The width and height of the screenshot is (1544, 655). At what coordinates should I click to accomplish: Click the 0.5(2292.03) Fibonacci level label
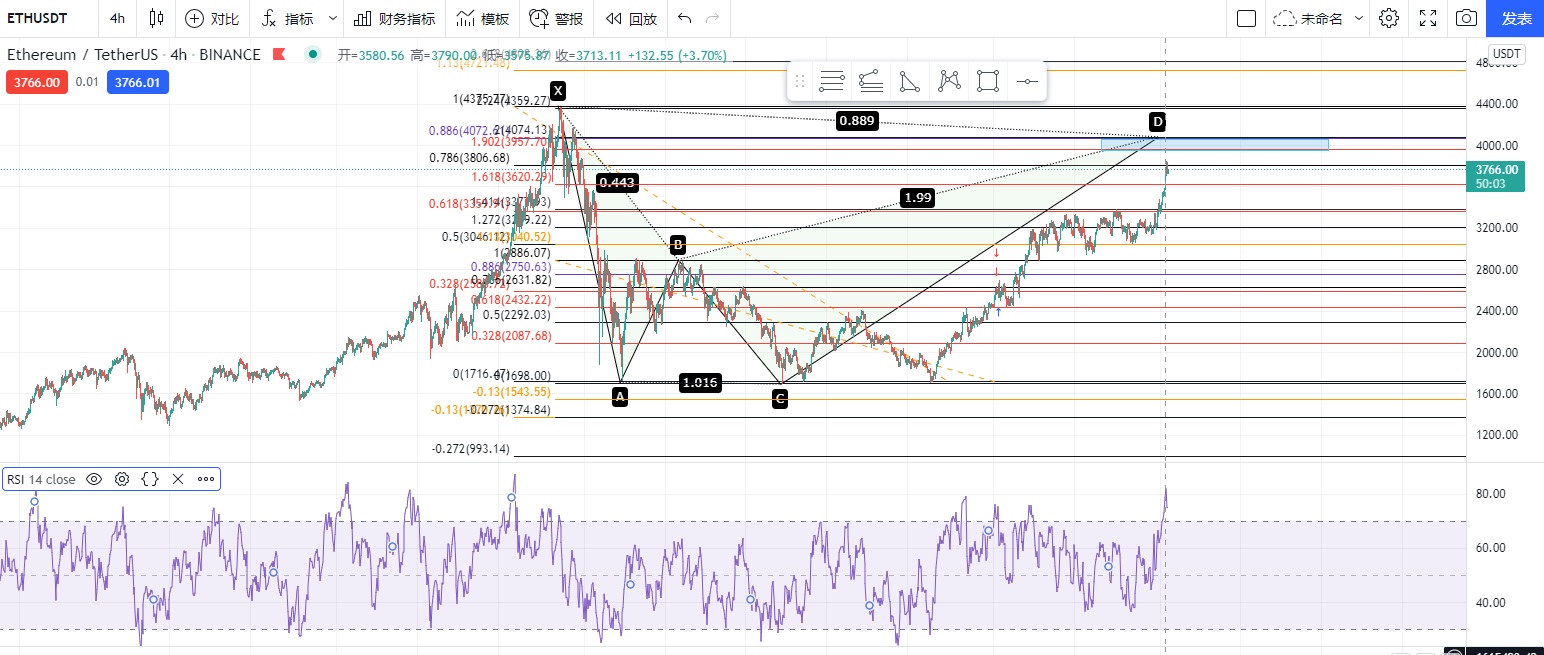516,314
